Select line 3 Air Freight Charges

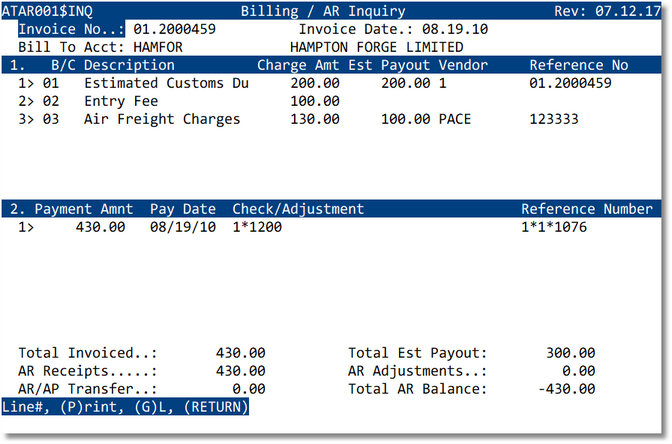click(162, 119)
